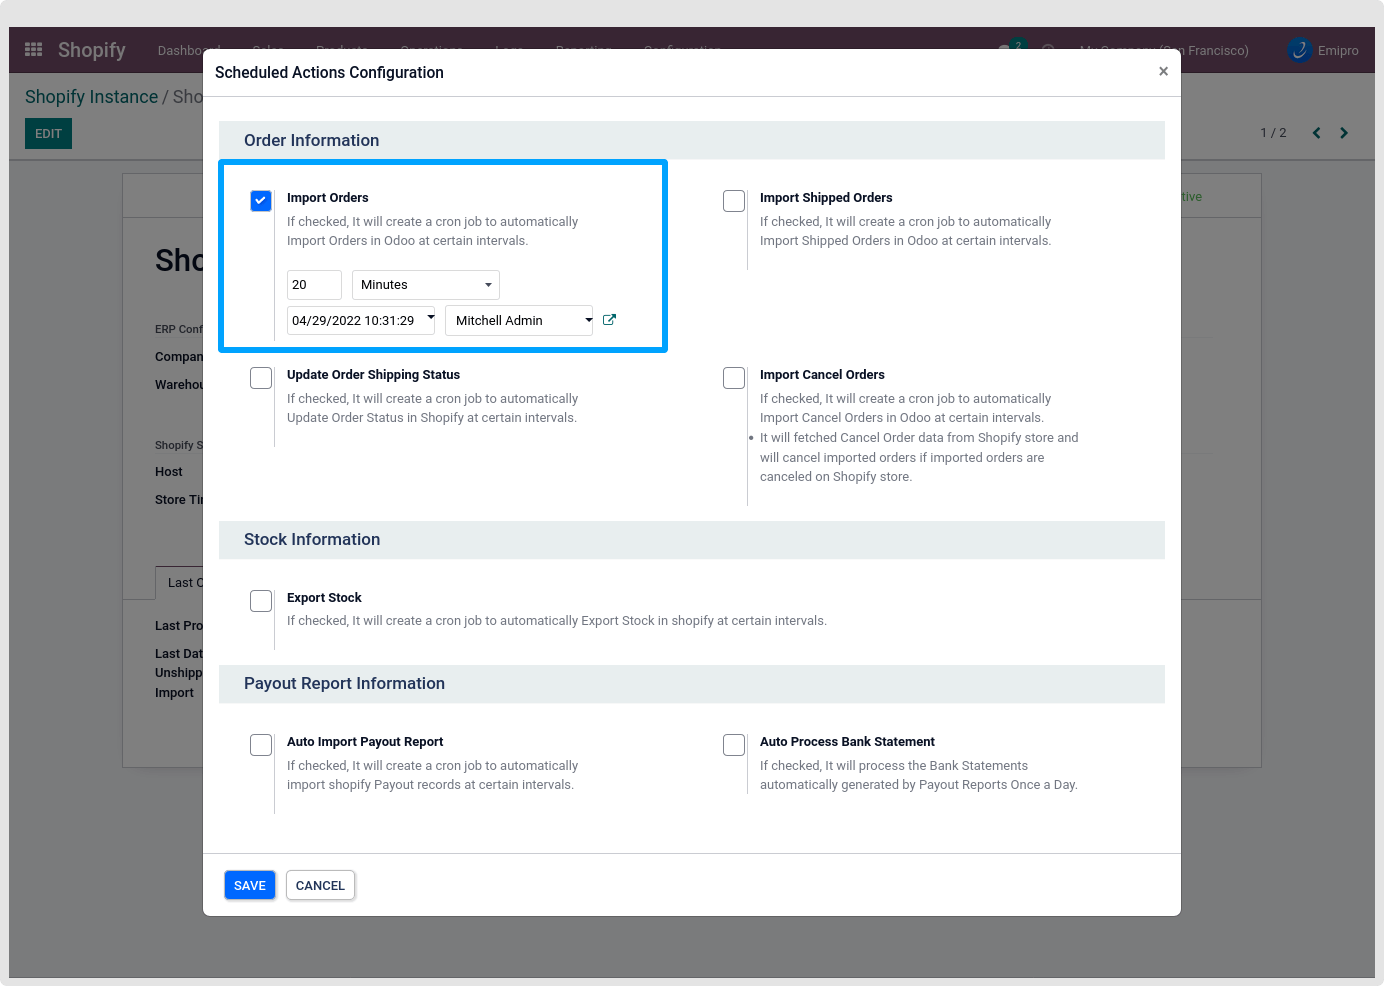Go to next record arrow
Viewport: 1384px width, 986px height.
[1344, 133]
